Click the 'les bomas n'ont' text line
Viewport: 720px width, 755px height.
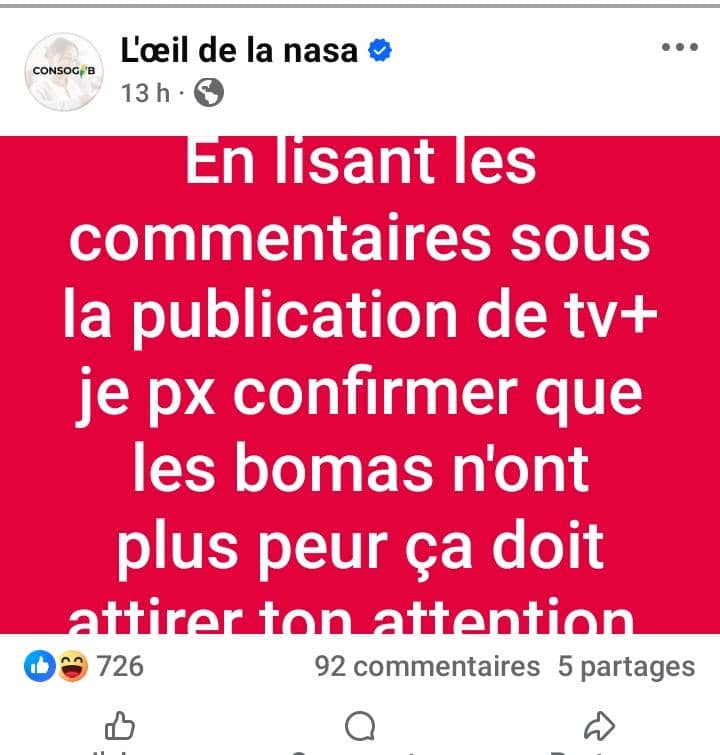361,469
